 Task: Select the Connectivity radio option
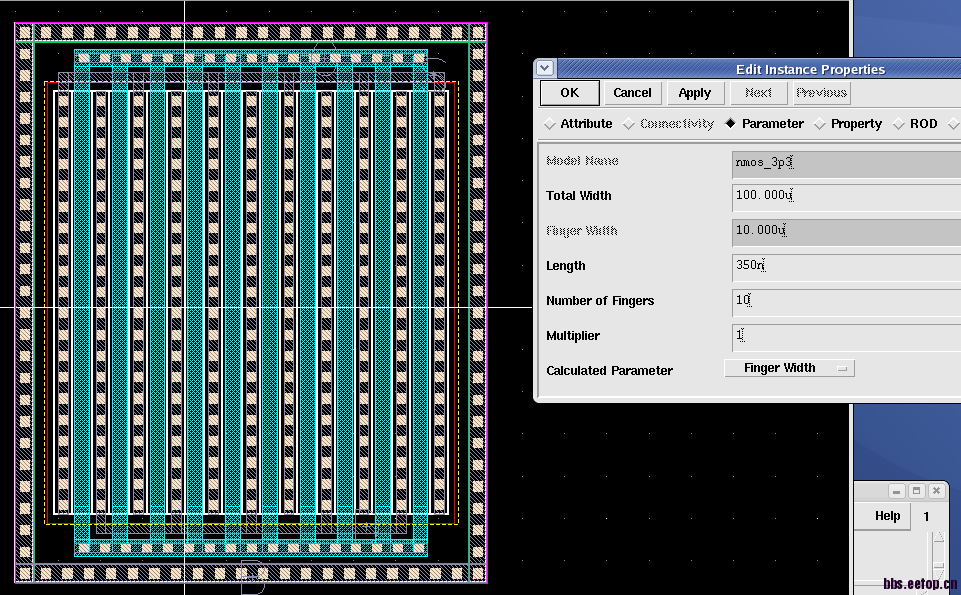tap(669, 124)
